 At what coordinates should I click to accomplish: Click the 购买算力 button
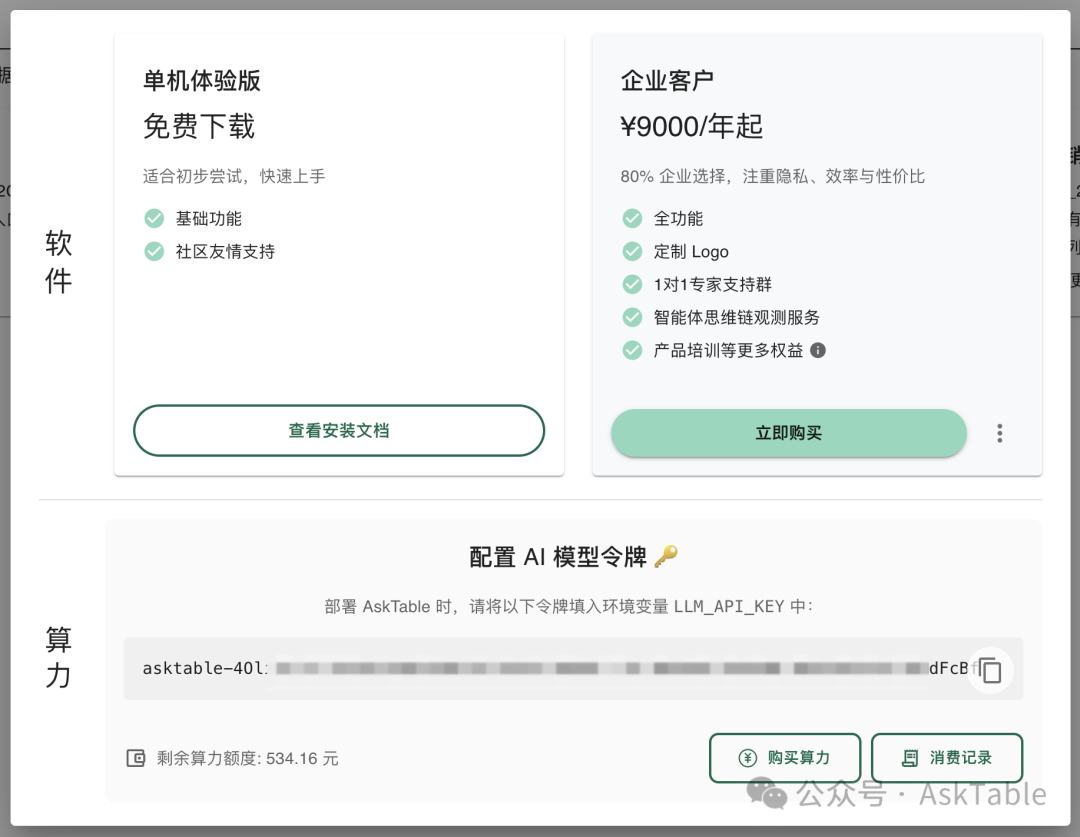pyautogui.click(x=785, y=758)
